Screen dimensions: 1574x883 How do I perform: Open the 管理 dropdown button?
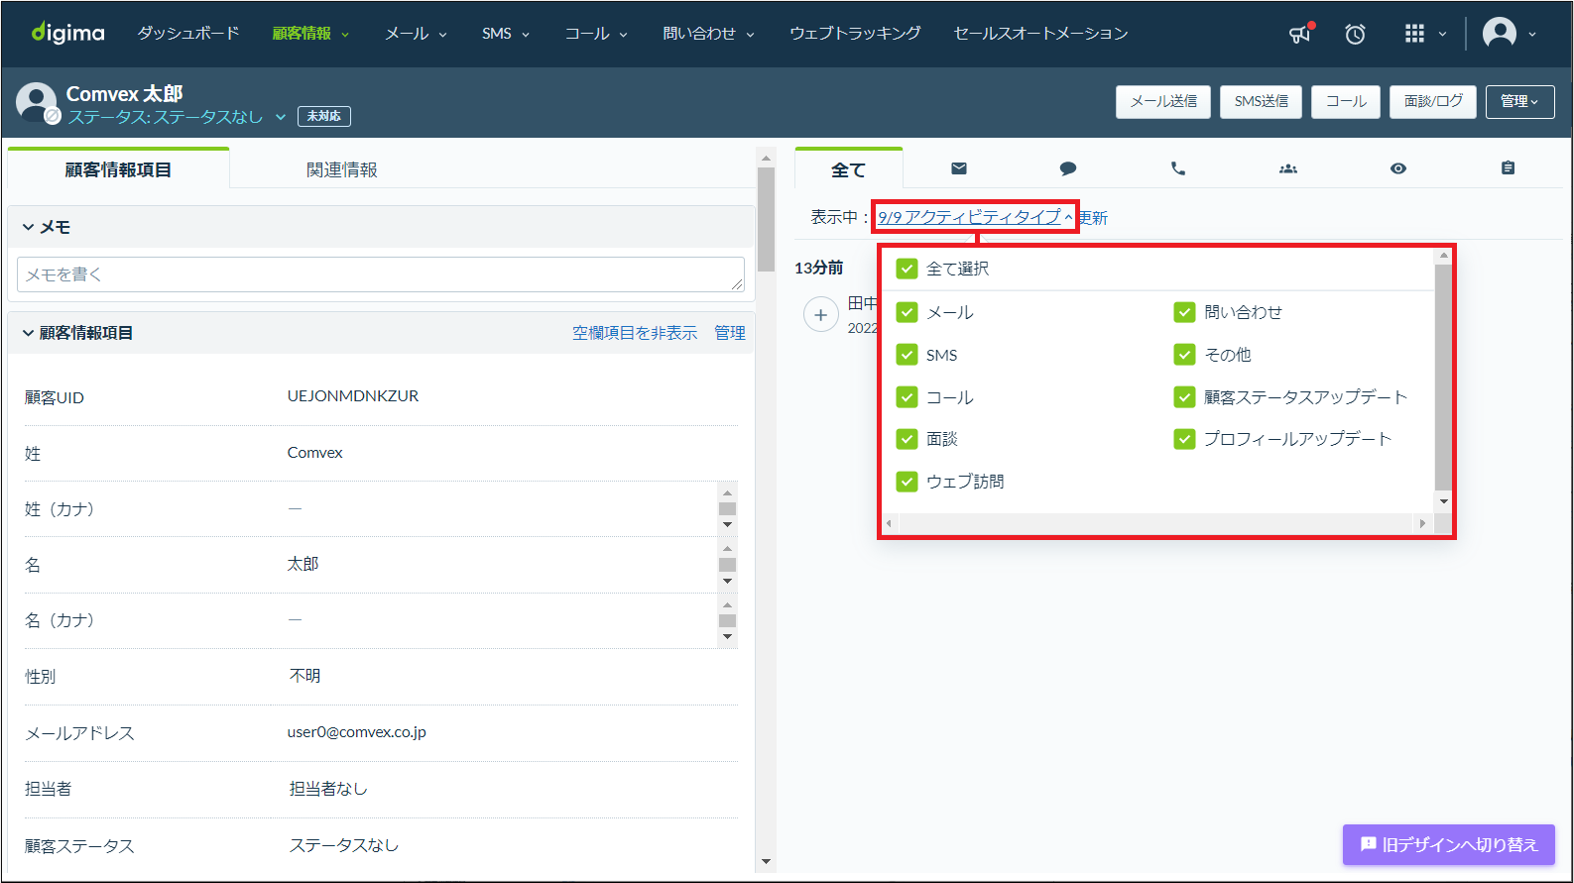[x=1519, y=101]
